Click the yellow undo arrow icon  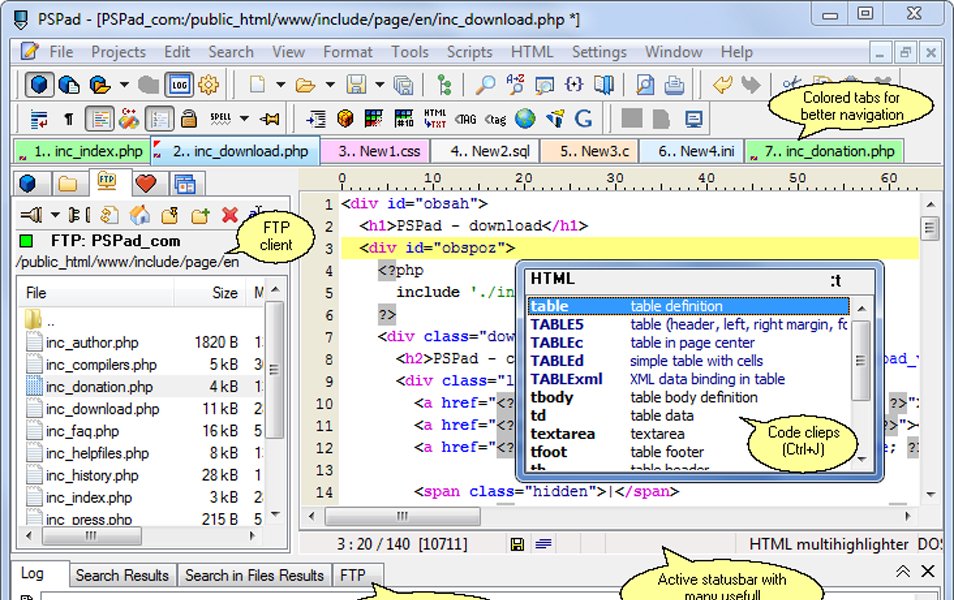tap(722, 85)
